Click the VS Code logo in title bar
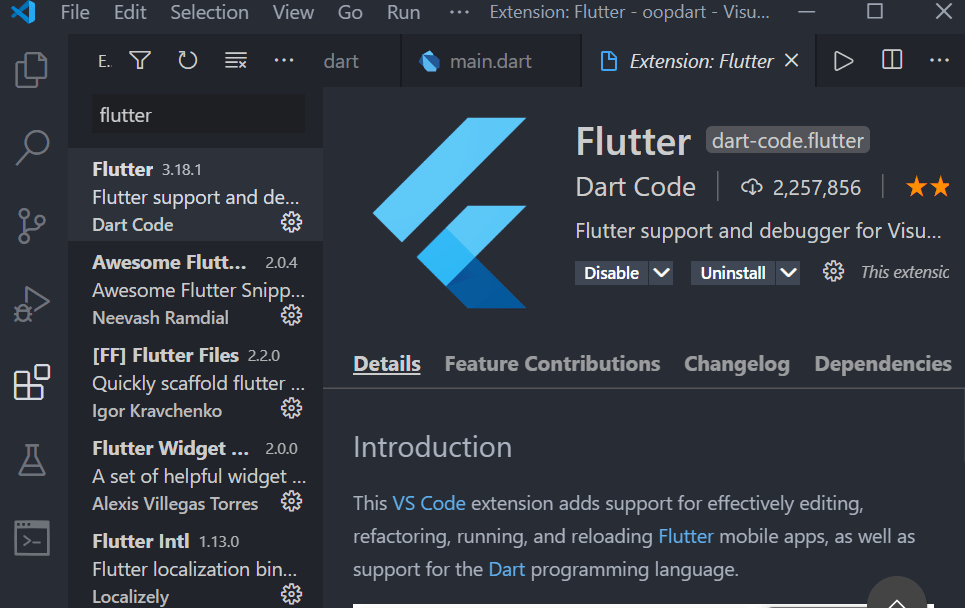Viewport: 965px width, 608px height. click(23, 12)
